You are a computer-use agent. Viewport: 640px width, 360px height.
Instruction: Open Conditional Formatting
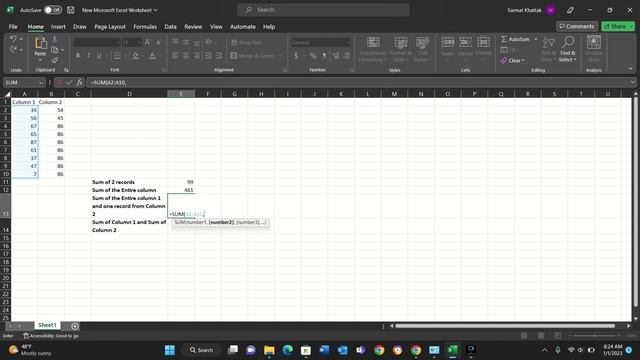pyautogui.click(x=373, y=49)
